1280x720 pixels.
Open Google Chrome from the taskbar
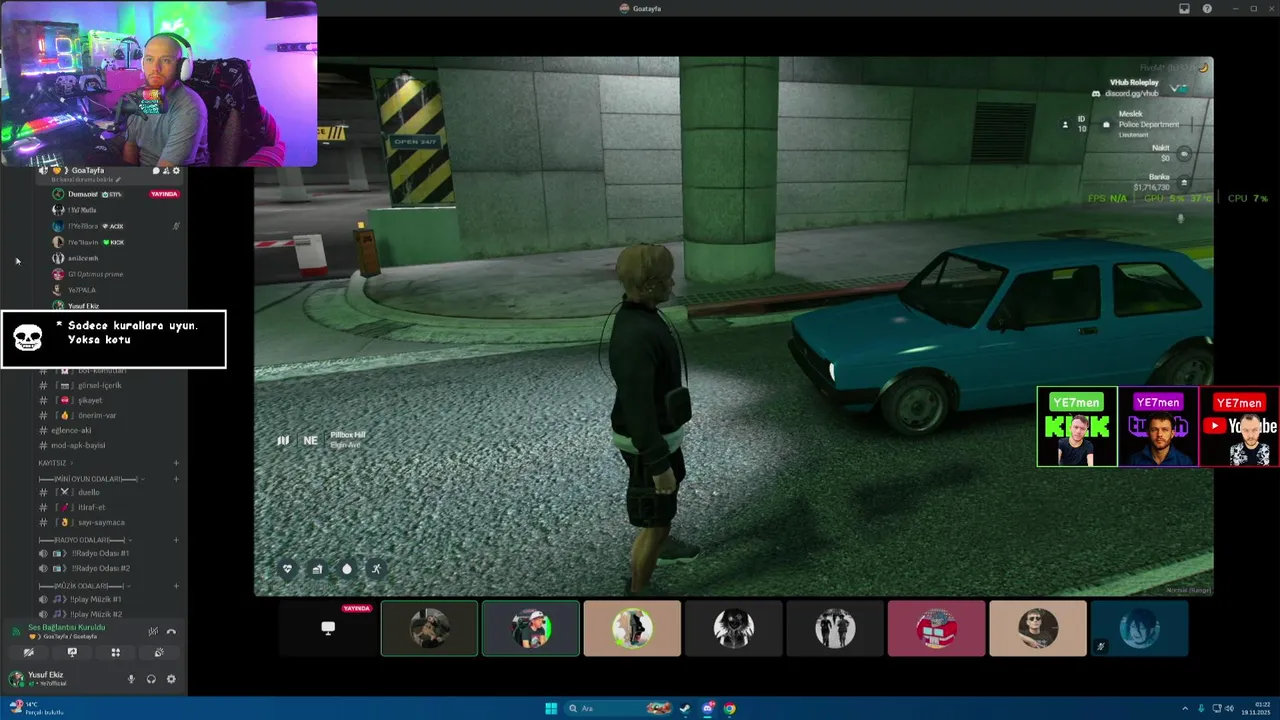730,709
